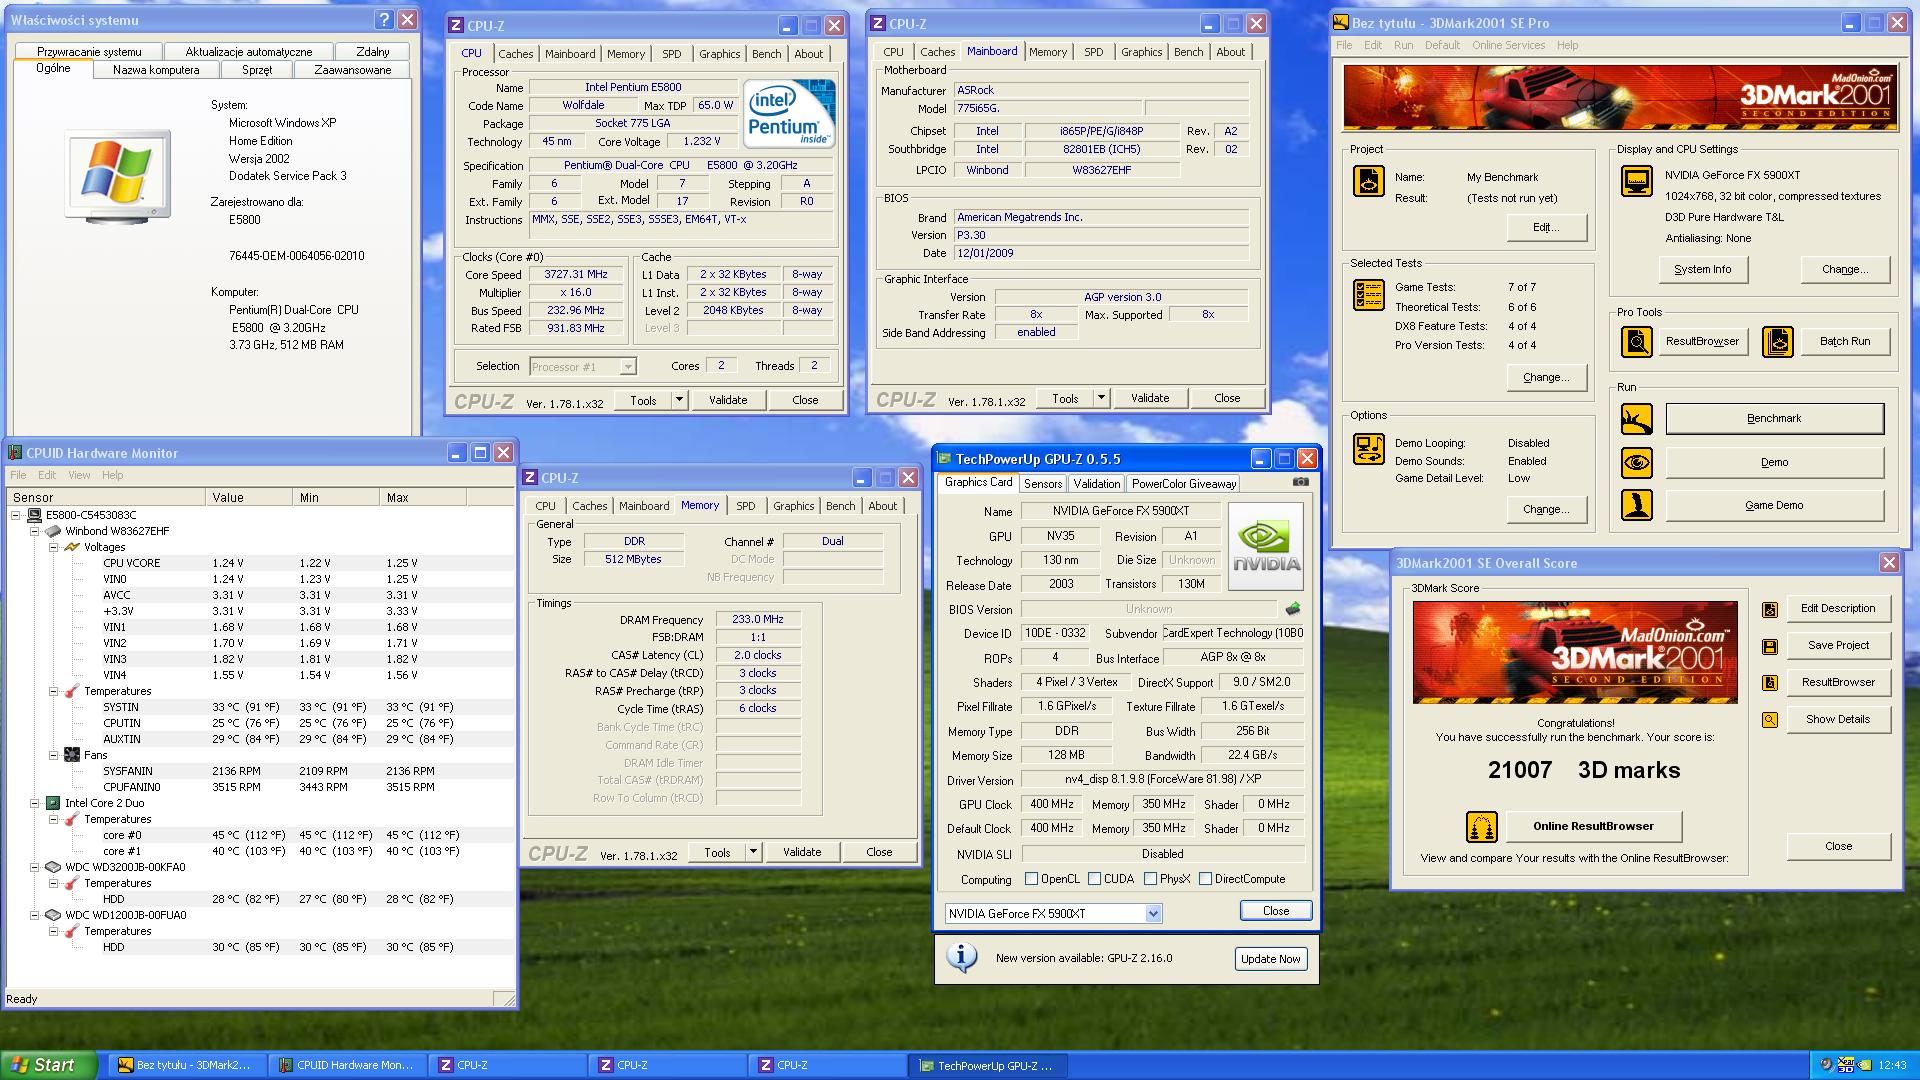Click the NVIDIA logo in GPU-Z
Screen dimensions: 1920x1080
pos(1266,545)
